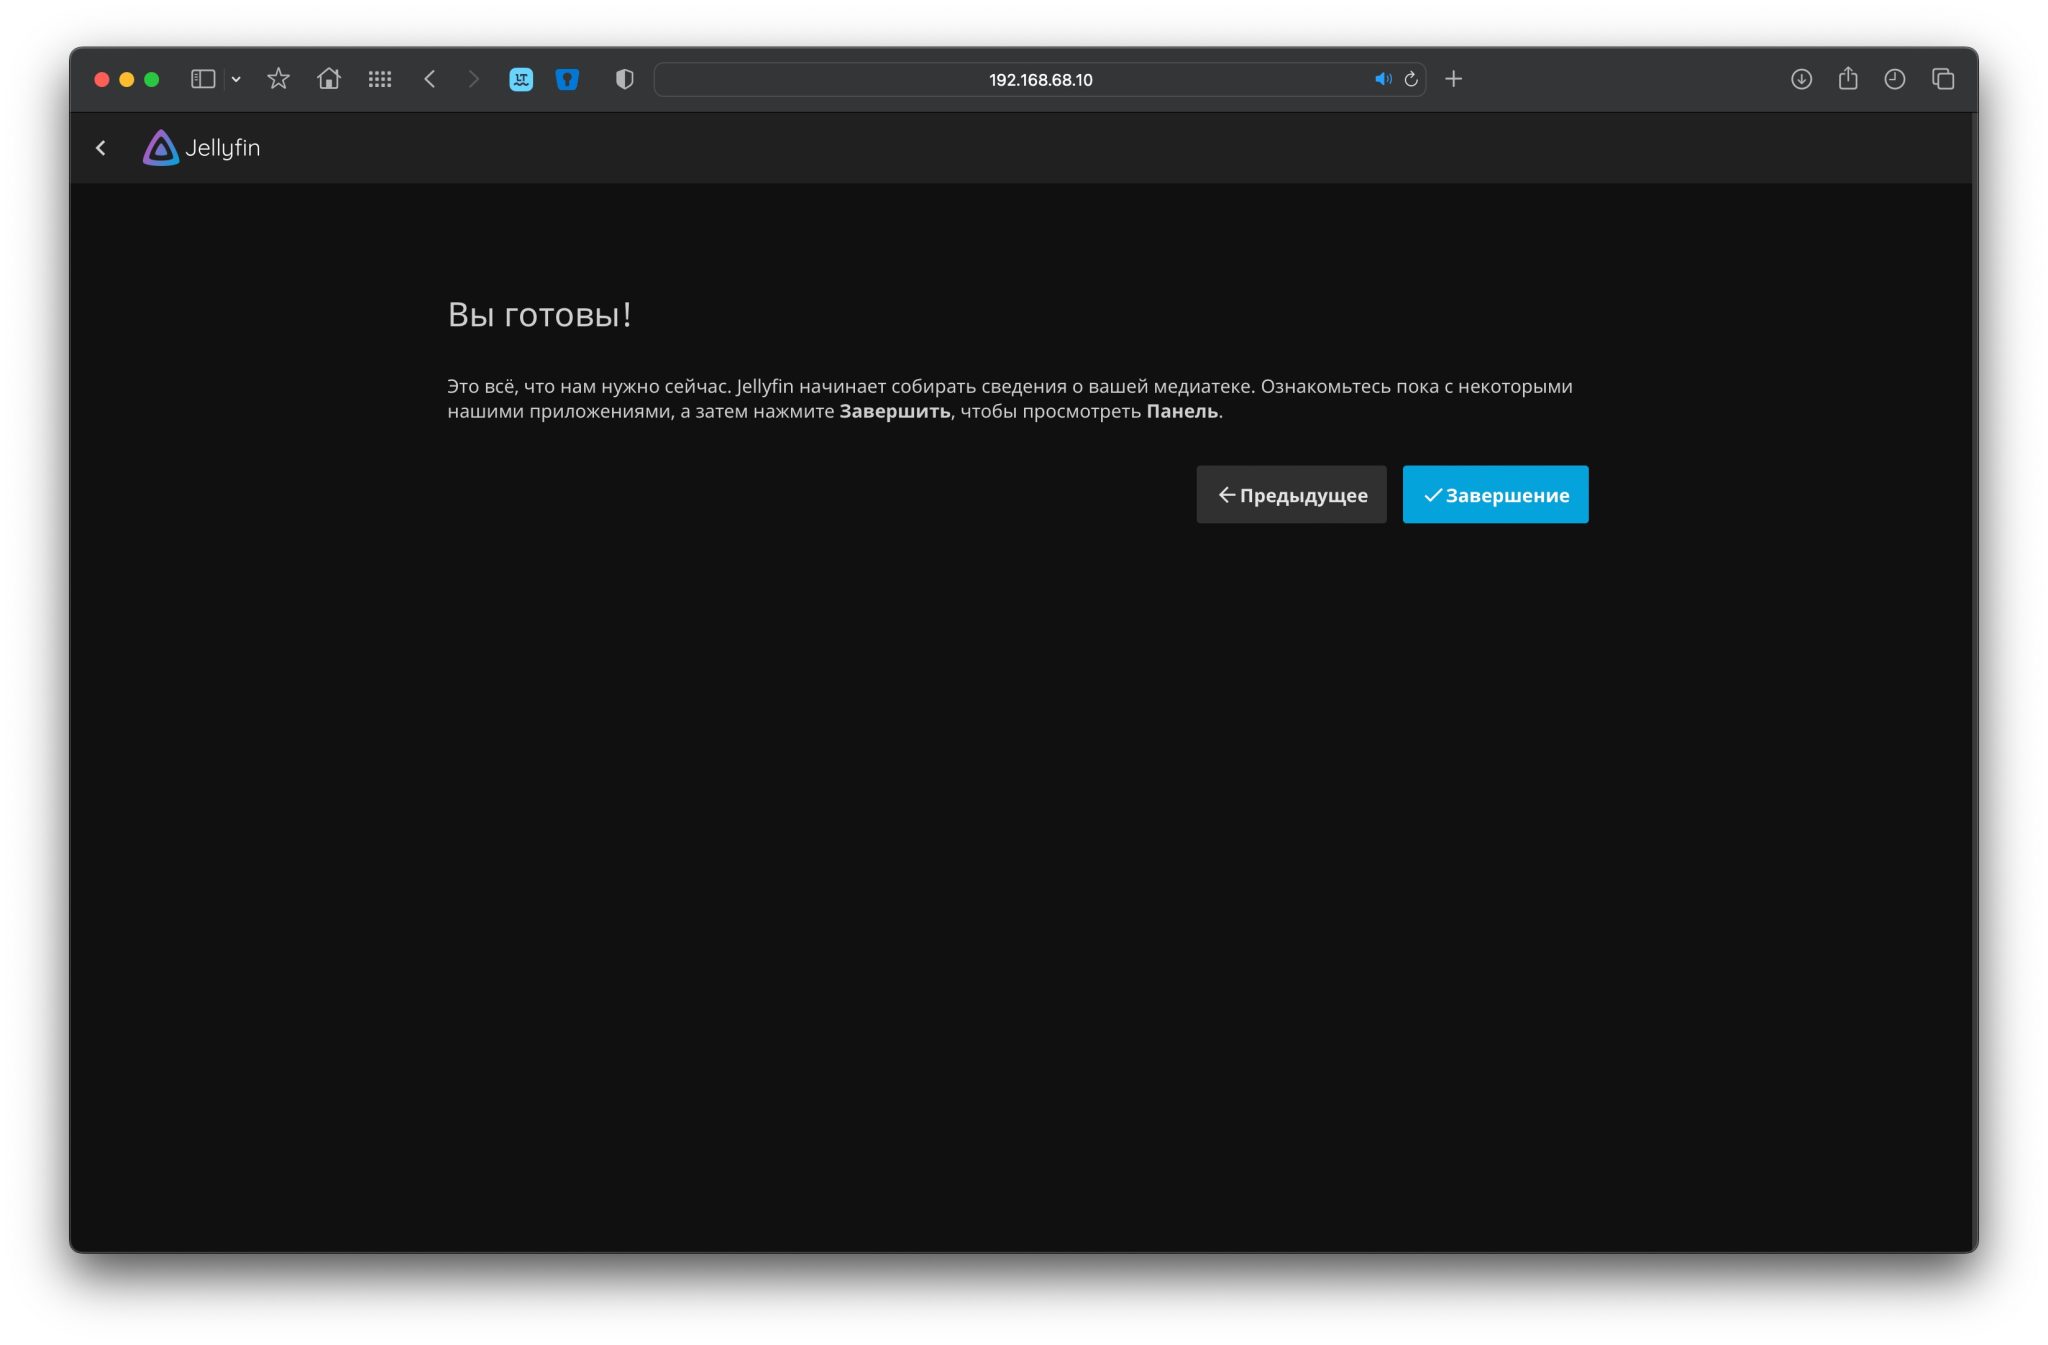The height and width of the screenshot is (1345, 2048).
Task: Navigate forward with Safari forward arrow
Action: [473, 79]
